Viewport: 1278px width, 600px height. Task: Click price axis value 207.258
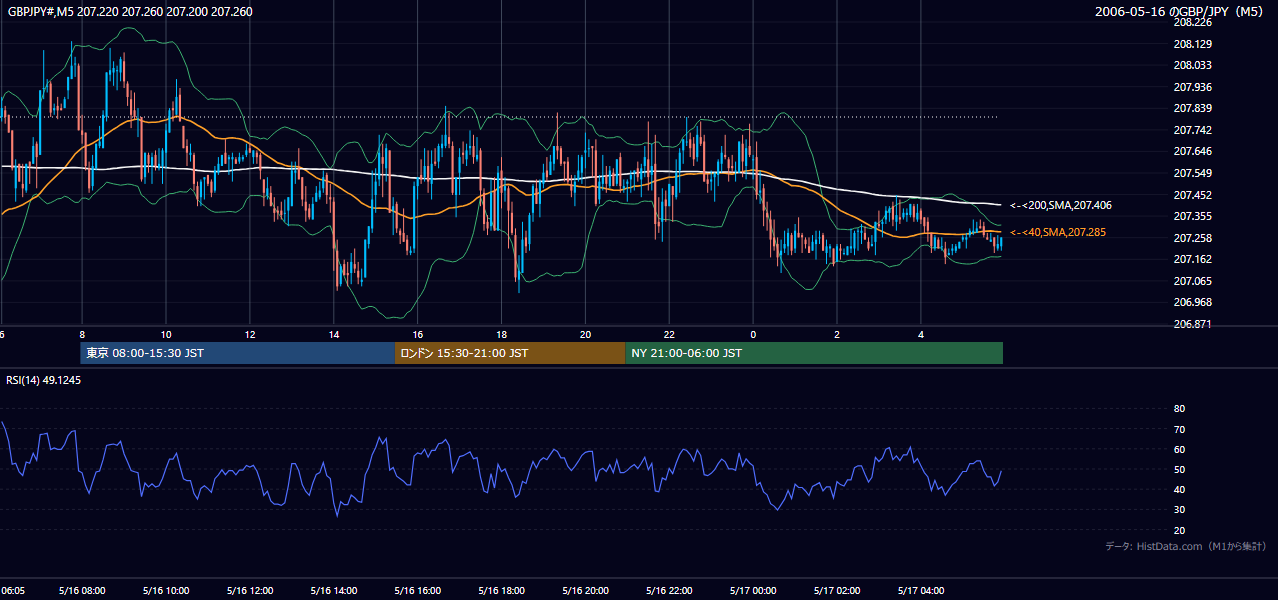pyautogui.click(x=1192, y=238)
